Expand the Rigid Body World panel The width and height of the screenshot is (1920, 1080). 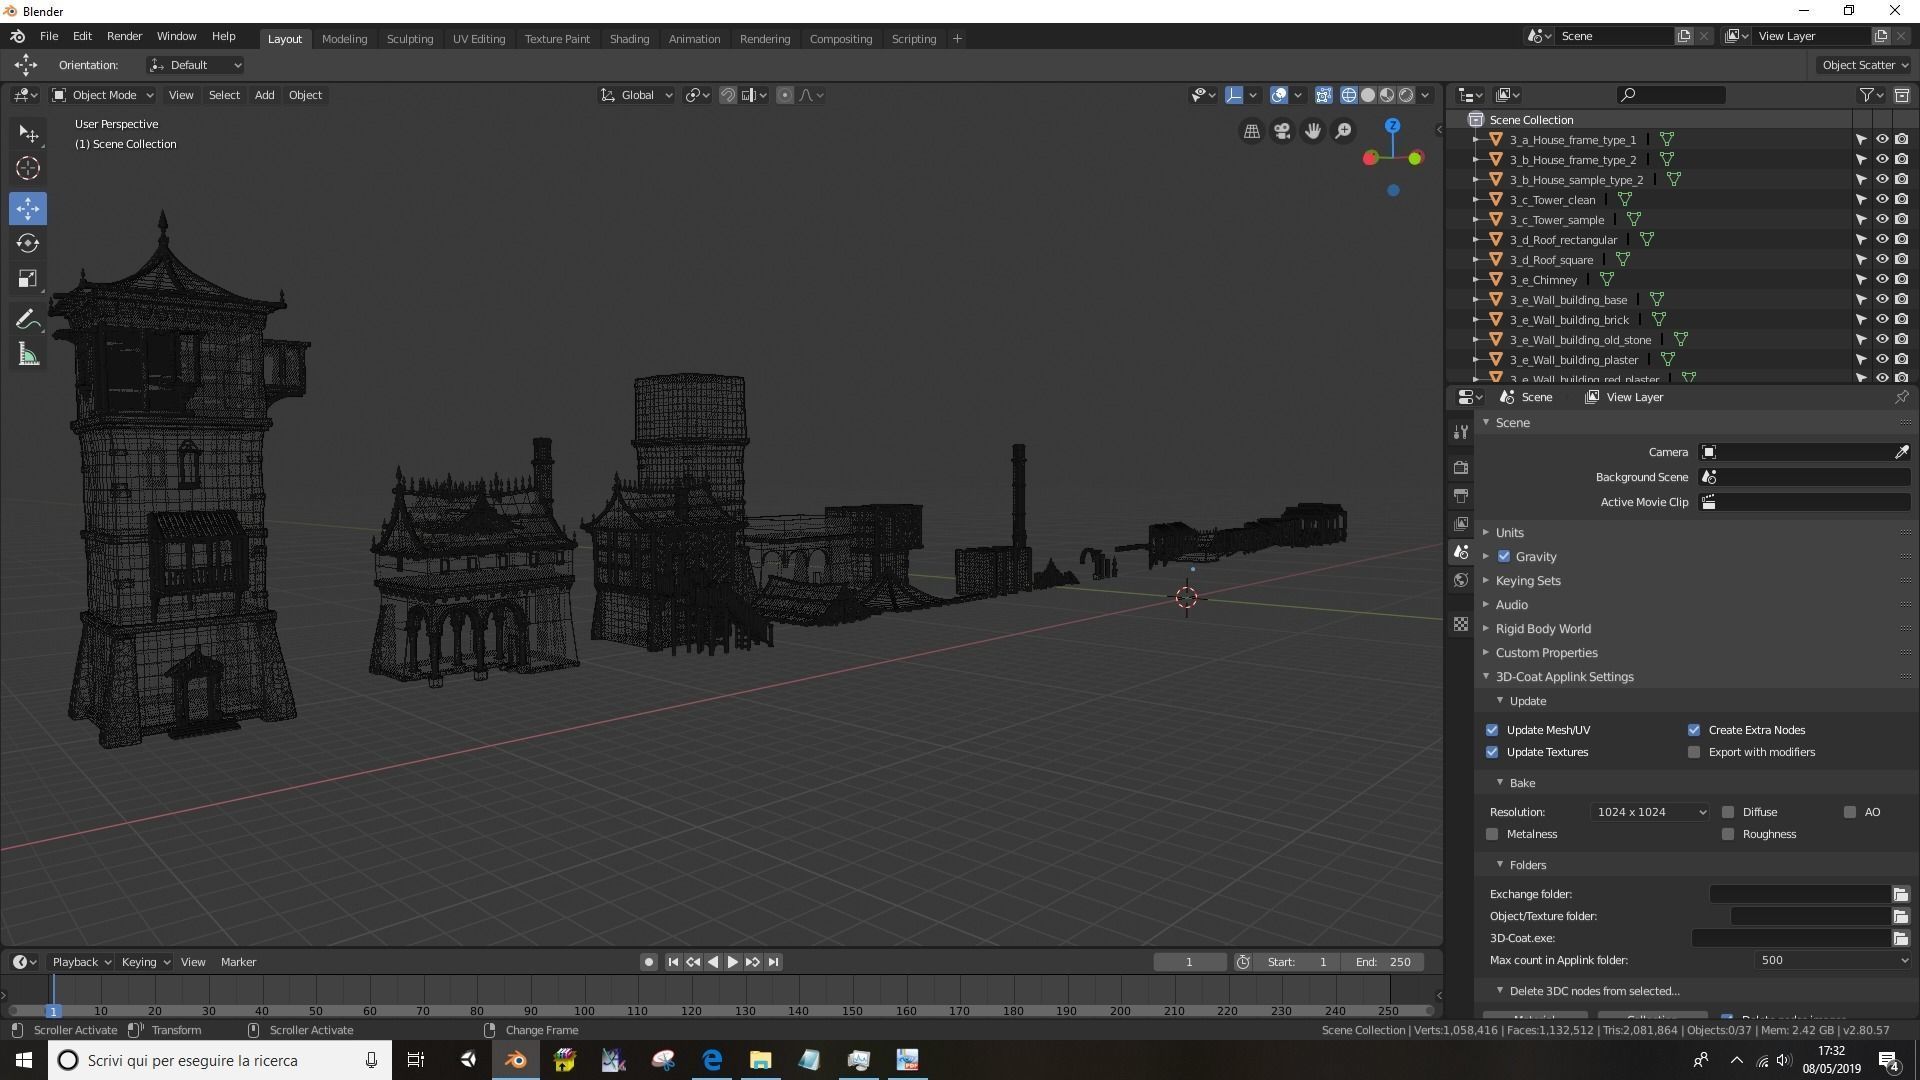(x=1542, y=629)
